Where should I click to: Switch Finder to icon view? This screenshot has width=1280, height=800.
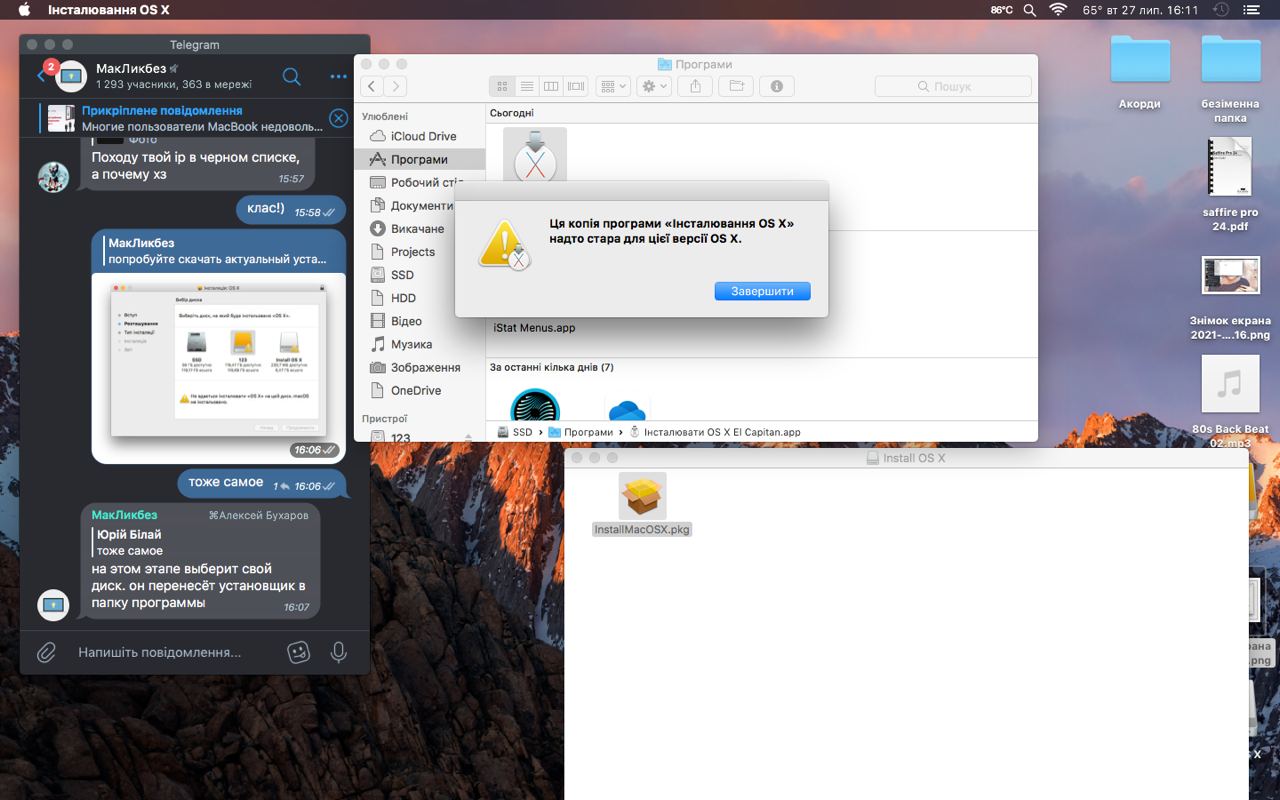(x=502, y=86)
